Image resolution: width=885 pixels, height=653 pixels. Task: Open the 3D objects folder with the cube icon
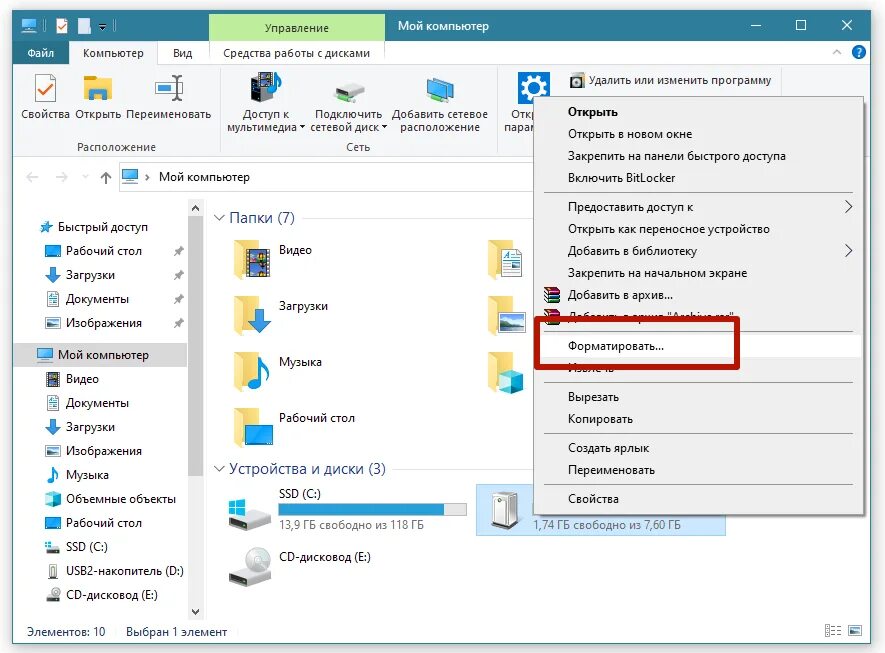[x=506, y=372]
